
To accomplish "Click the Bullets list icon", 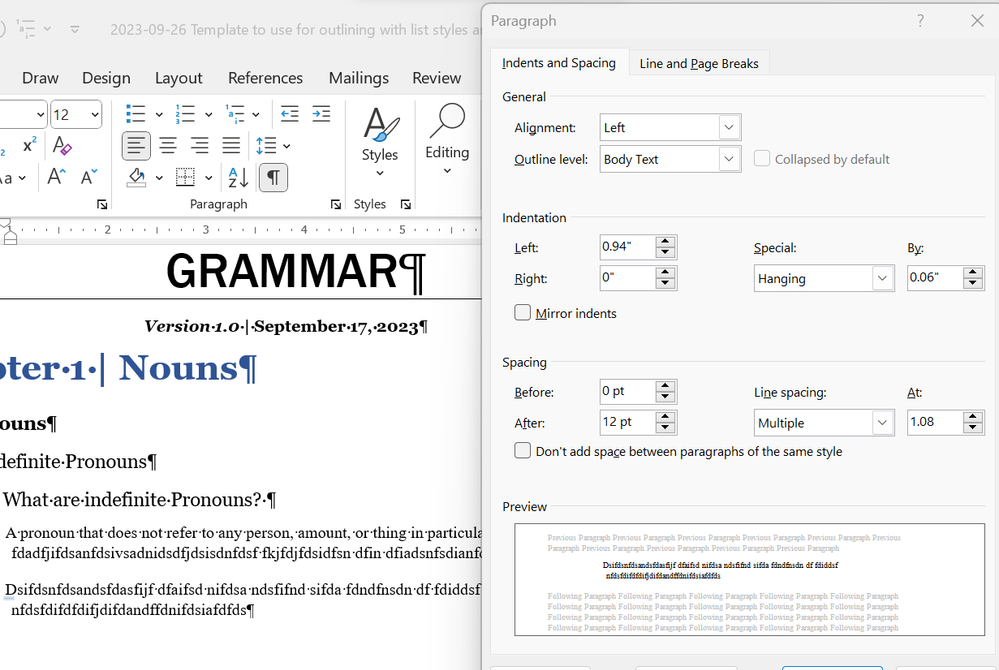I will pyautogui.click(x=136, y=114).
